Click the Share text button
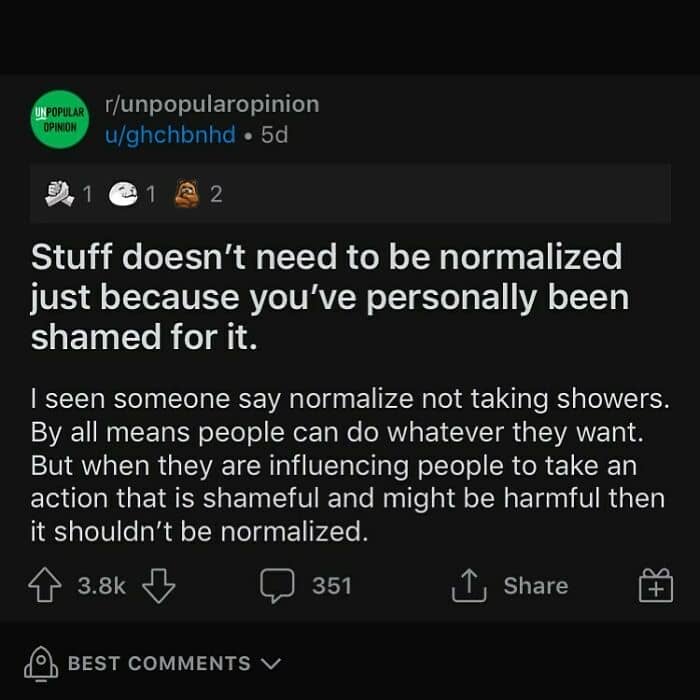The height and width of the screenshot is (700, 700). click(536, 585)
